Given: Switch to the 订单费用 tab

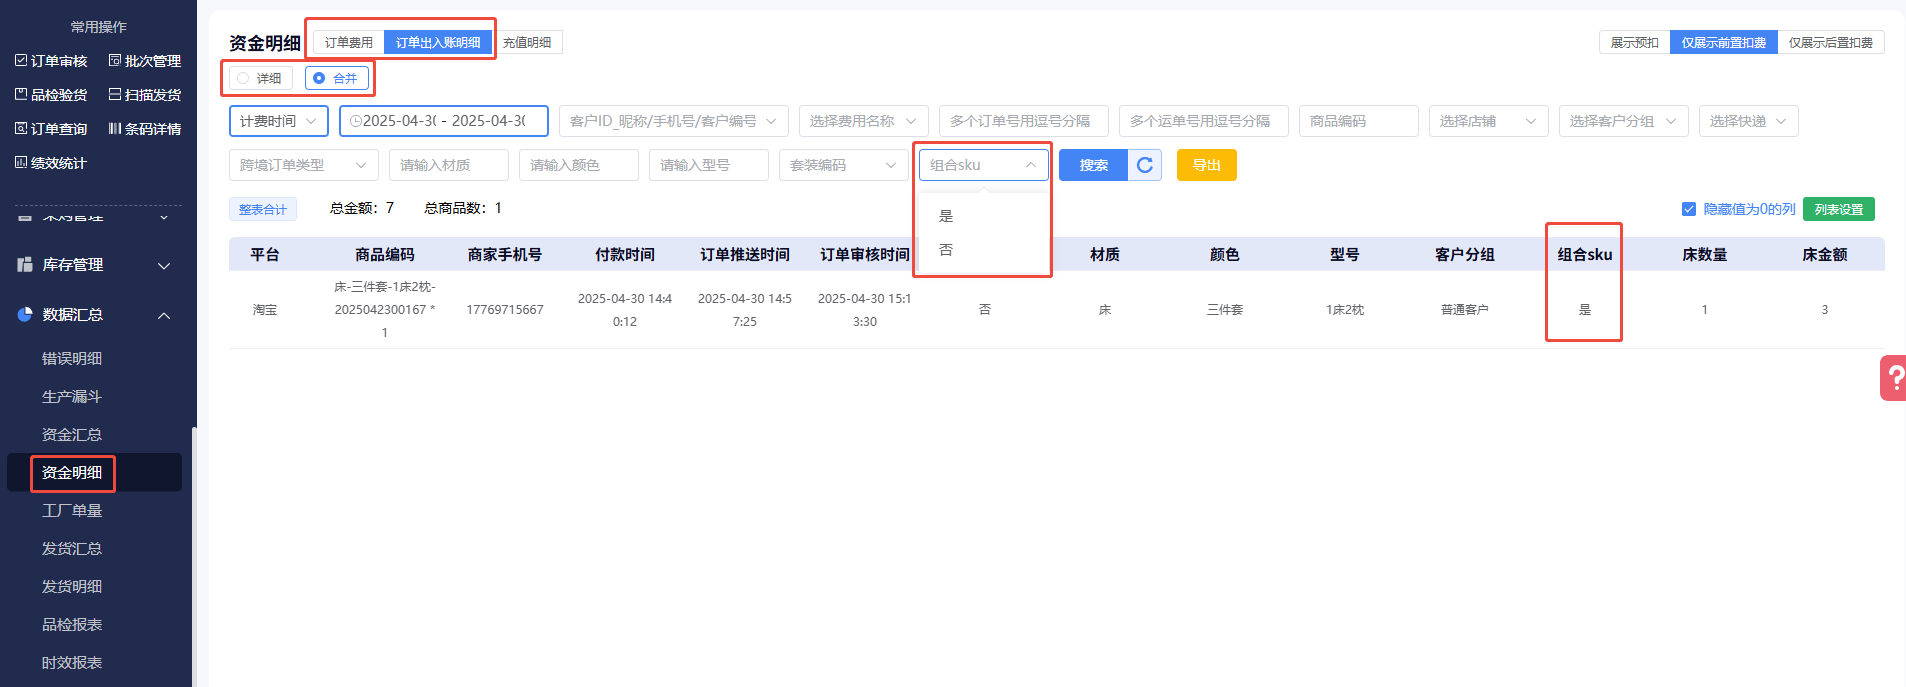Looking at the screenshot, I should tap(349, 42).
